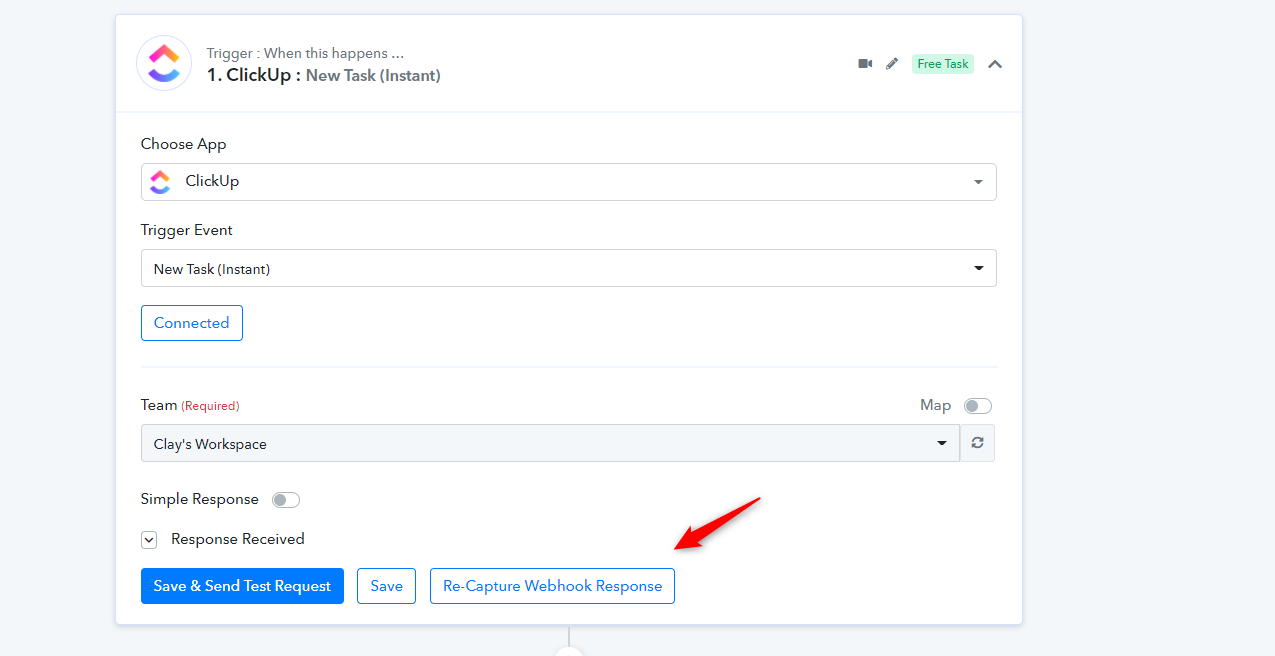Click Re-Capture Webhook Response button
This screenshot has height=656, width=1275.
552,586
